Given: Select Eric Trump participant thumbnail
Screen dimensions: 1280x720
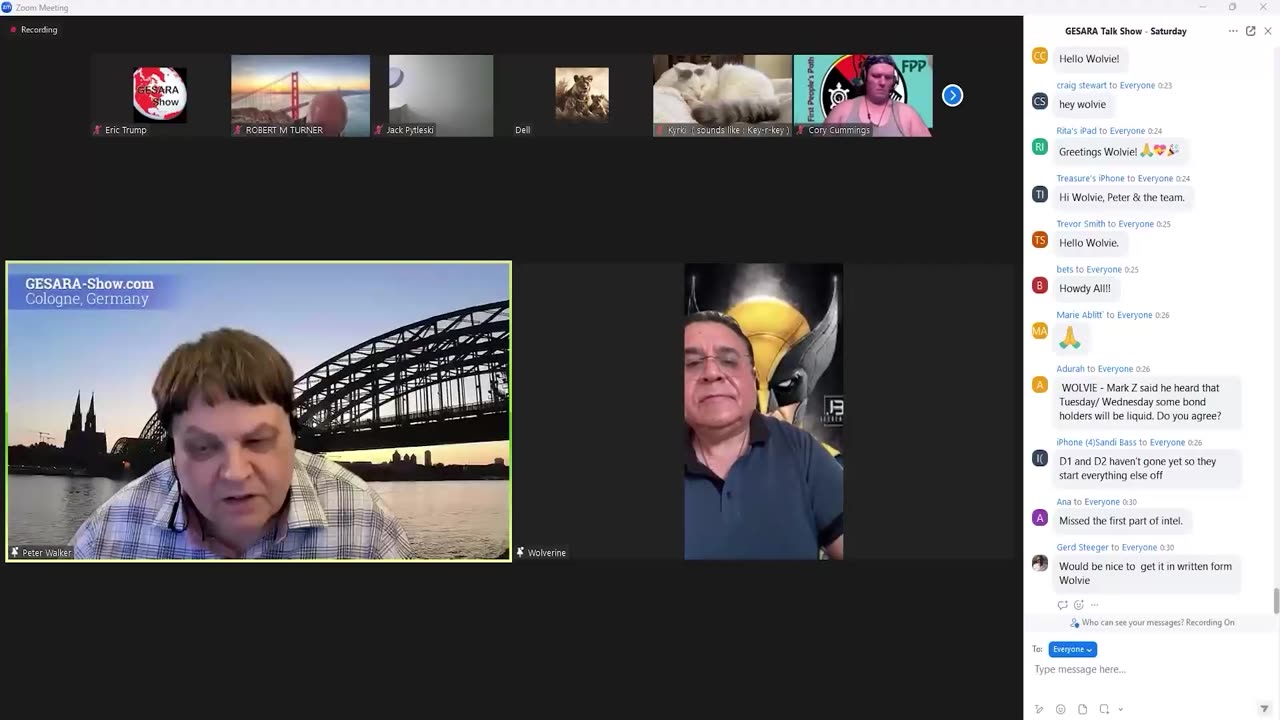Looking at the screenshot, I should tap(159, 95).
